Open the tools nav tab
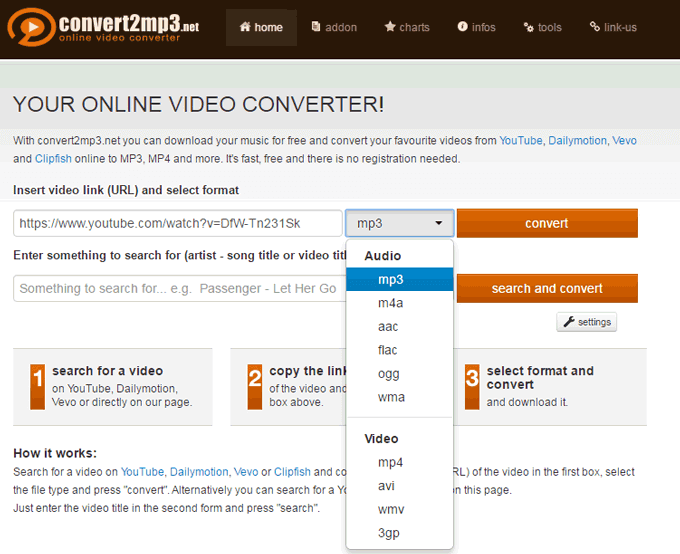This screenshot has height=554, width=680. pyautogui.click(x=543, y=27)
